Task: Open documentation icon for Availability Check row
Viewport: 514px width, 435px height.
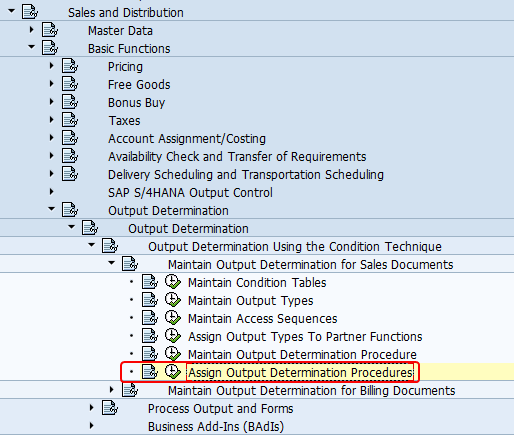Action: [x=70, y=156]
